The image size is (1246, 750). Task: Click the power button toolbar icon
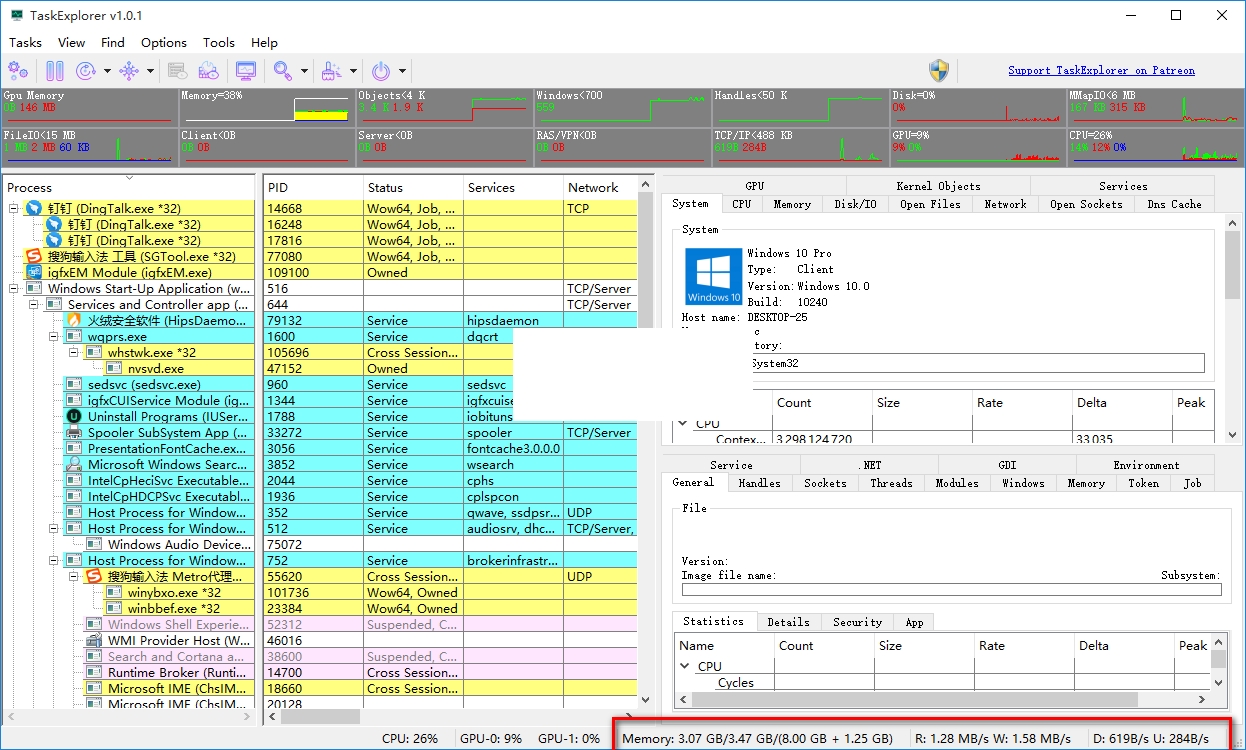tap(381, 71)
